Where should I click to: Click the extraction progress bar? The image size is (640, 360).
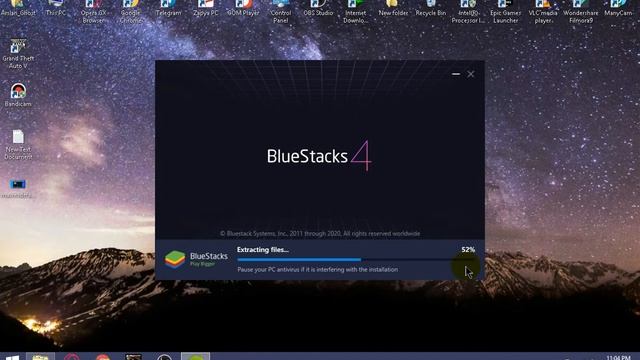pos(356,260)
